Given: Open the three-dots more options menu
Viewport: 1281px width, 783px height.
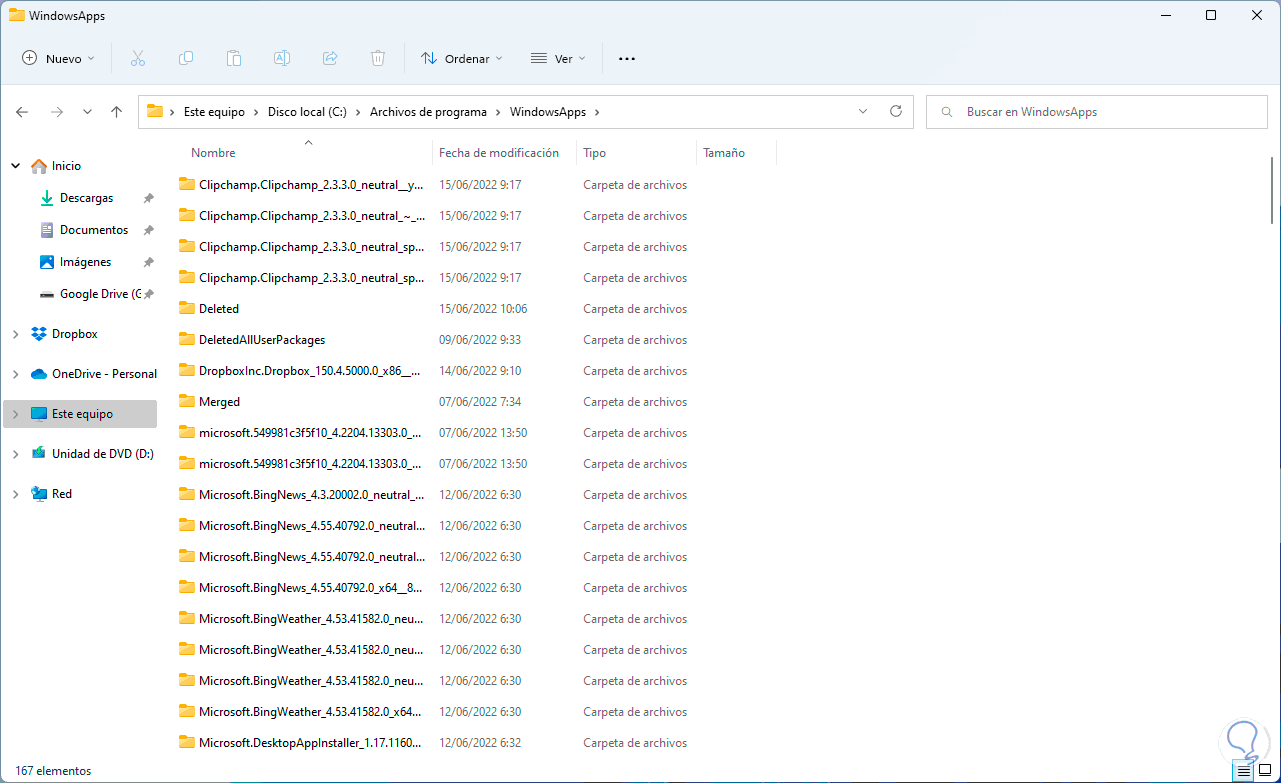Looking at the screenshot, I should pos(627,59).
